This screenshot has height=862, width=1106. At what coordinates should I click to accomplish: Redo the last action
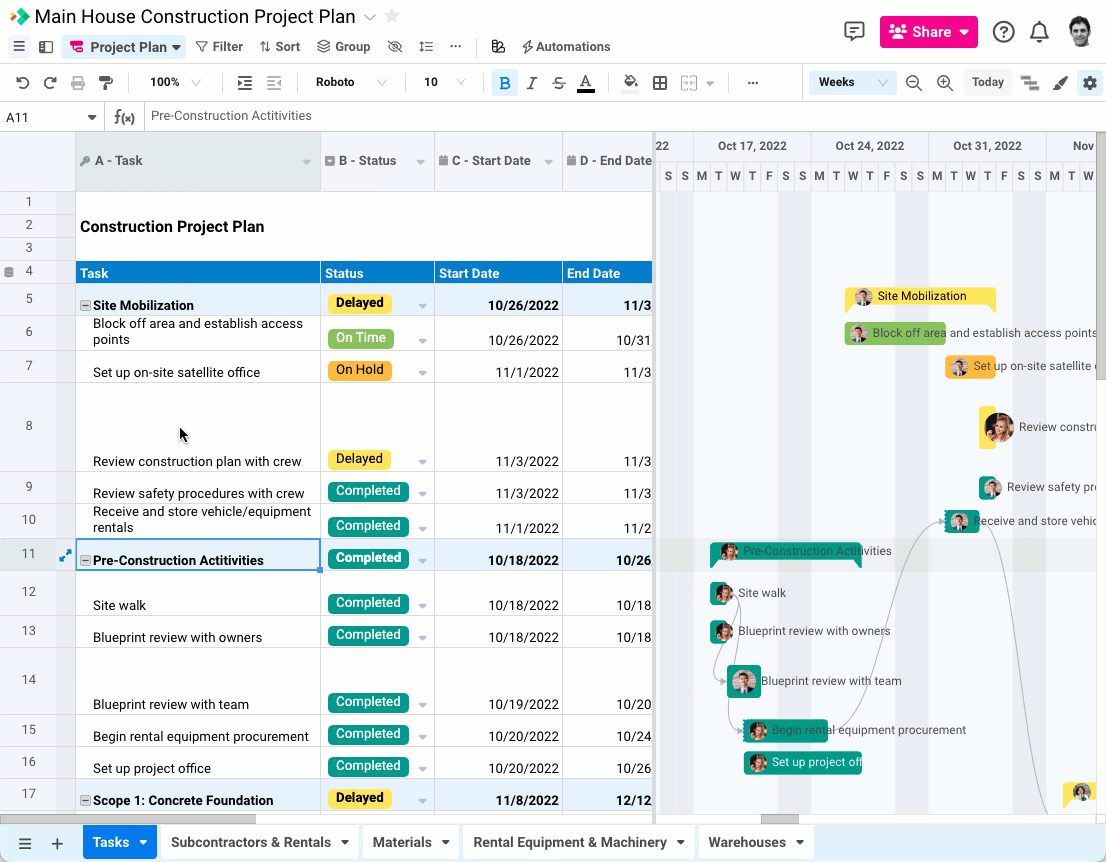pos(50,83)
